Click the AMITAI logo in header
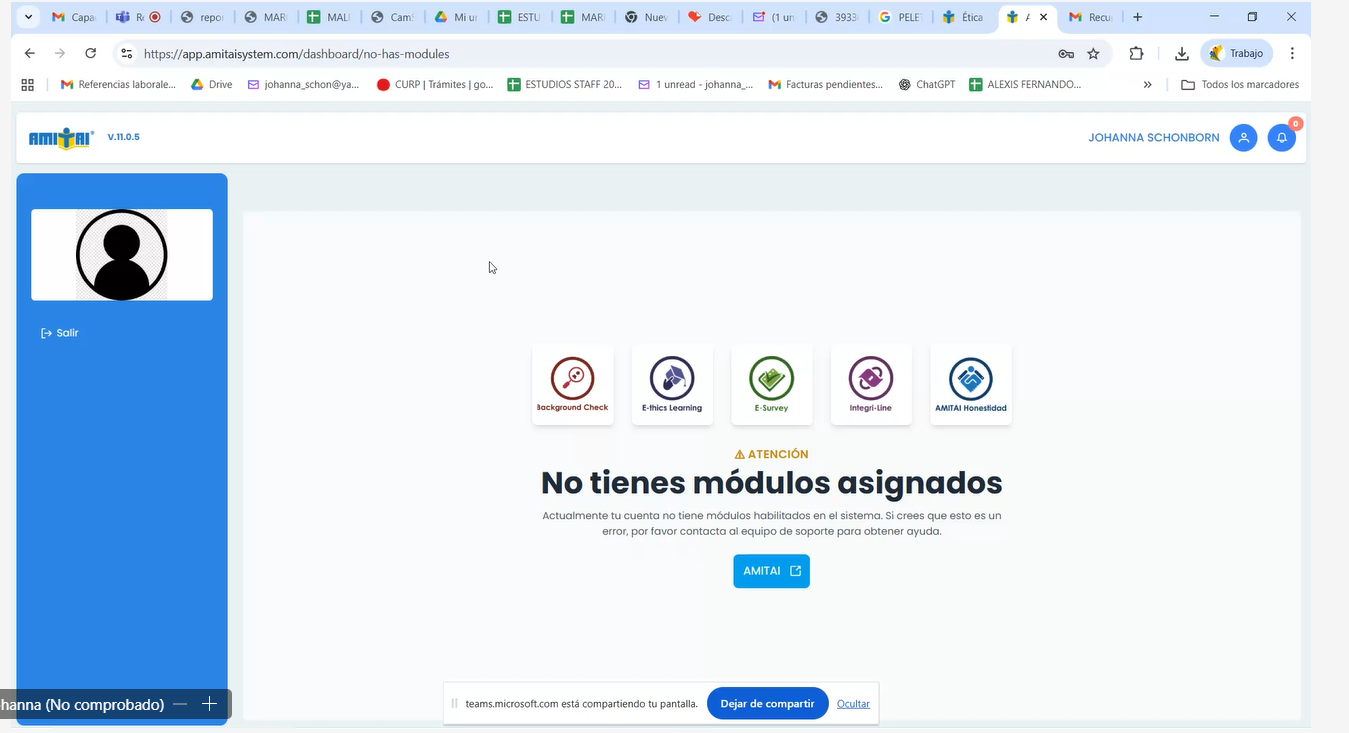 61,138
